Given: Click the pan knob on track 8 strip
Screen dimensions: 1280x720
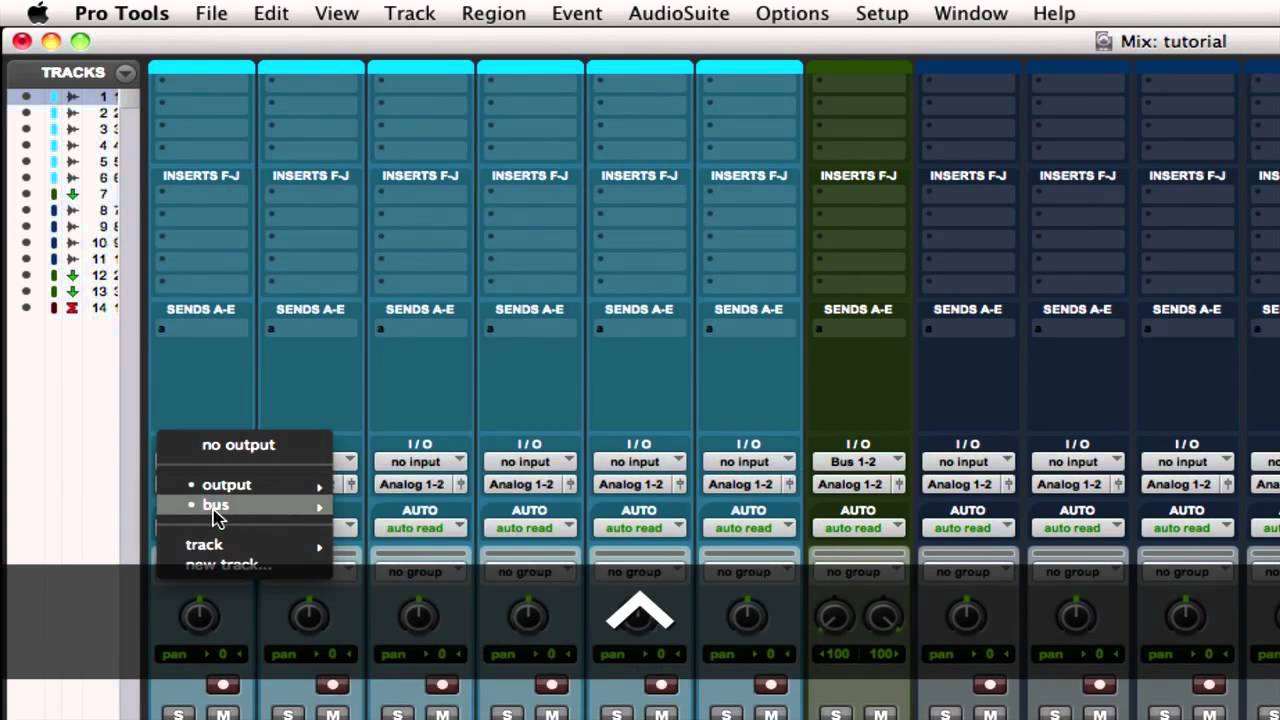Looking at the screenshot, I should [966, 617].
